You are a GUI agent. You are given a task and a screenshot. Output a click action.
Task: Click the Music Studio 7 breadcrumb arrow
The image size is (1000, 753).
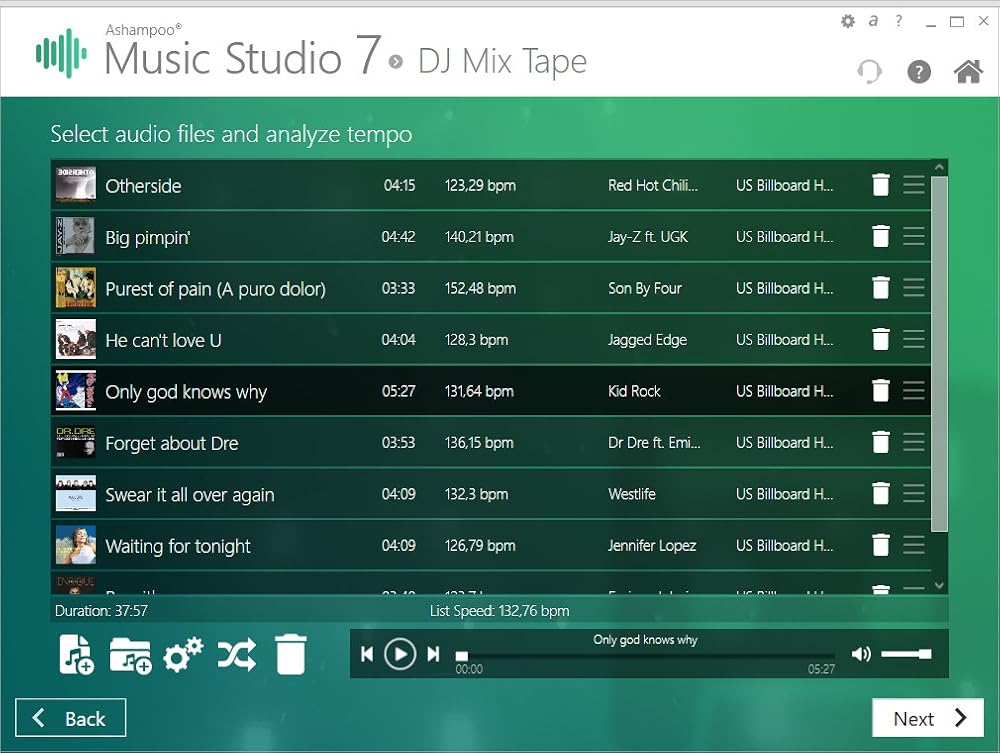tap(395, 62)
